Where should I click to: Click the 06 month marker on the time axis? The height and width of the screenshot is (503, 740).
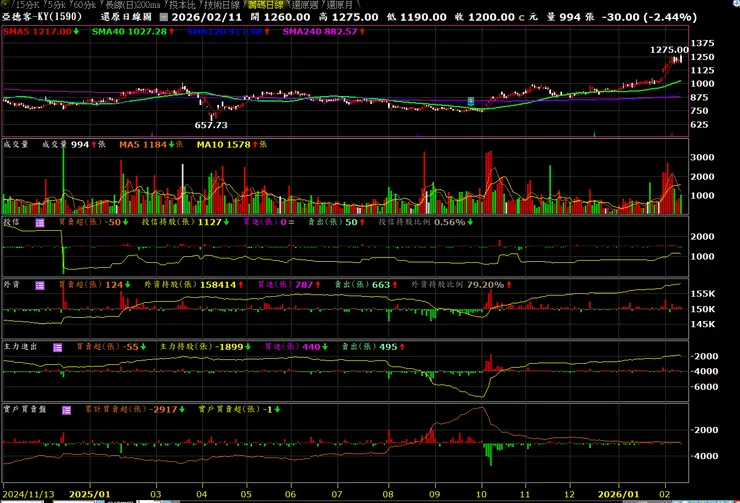(x=290, y=495)
